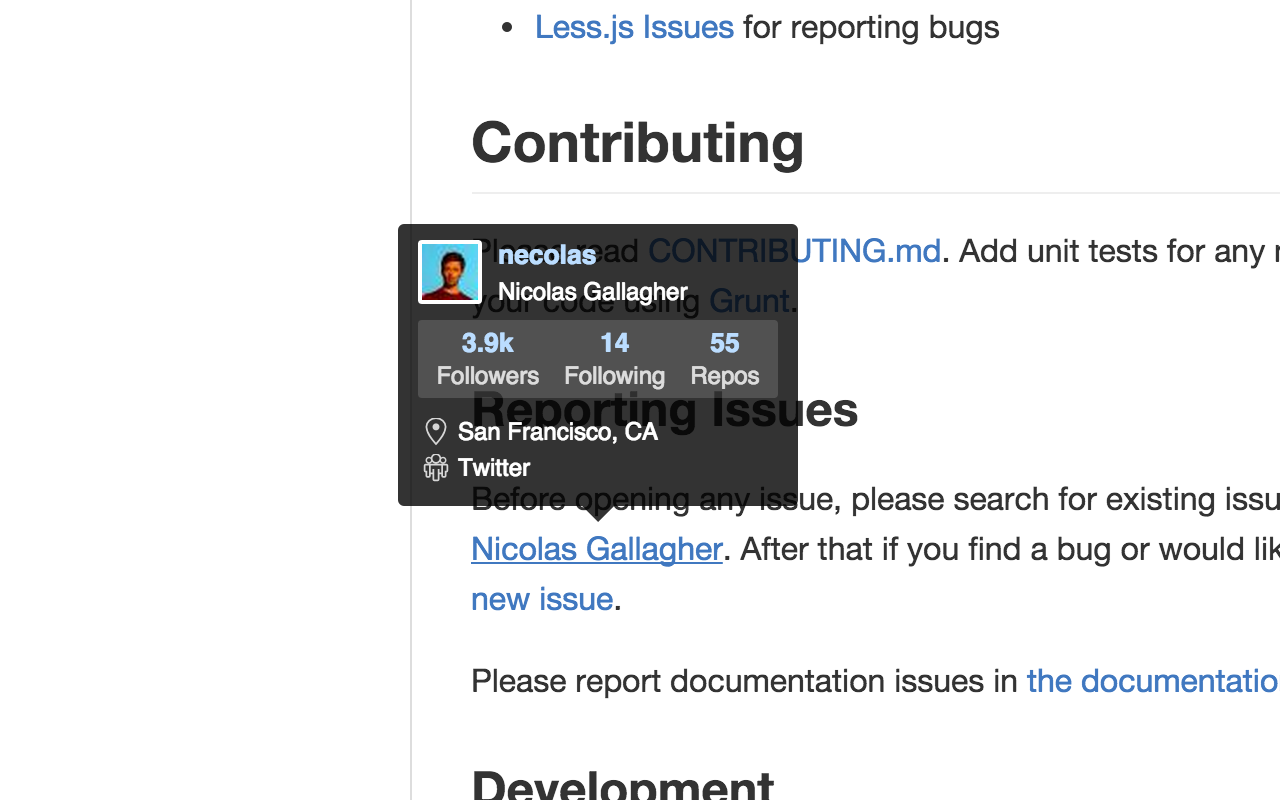Open the Grunt link
This screenshot has height=800, width=1280.
[749, 301]
